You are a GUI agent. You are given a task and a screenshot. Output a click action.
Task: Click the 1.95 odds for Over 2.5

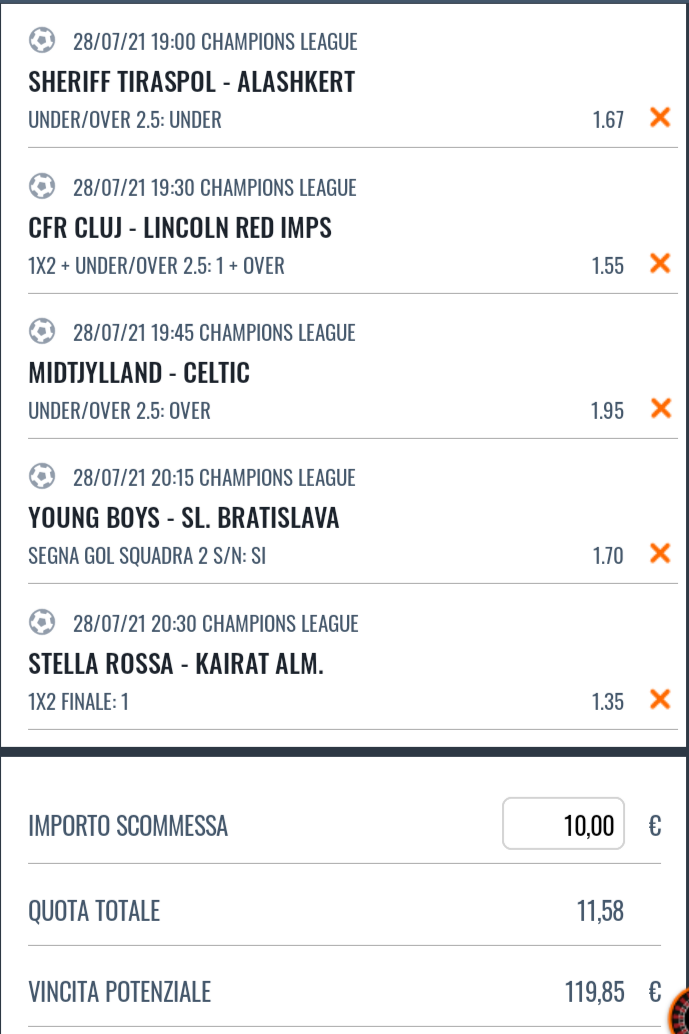tap(608, 411)
